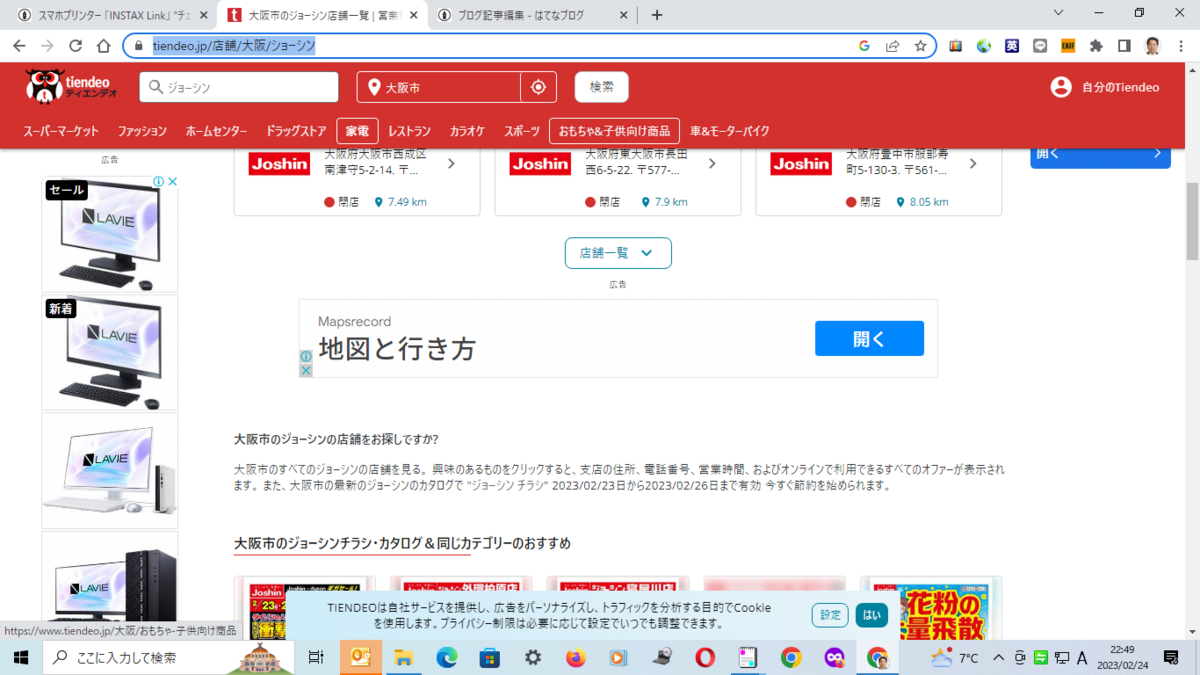Open the LINE extension icon
Viewport: 1200px width, 675px height.
pyautogui.click(x=1040, y=46)
